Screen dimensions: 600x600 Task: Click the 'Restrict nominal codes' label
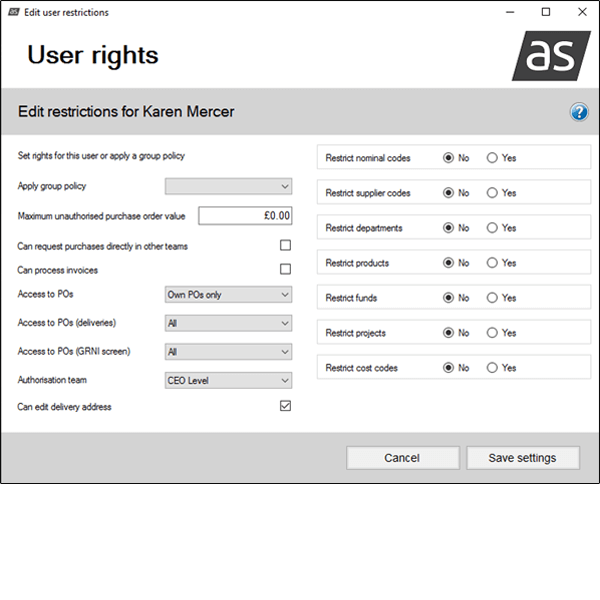point(368,158)
